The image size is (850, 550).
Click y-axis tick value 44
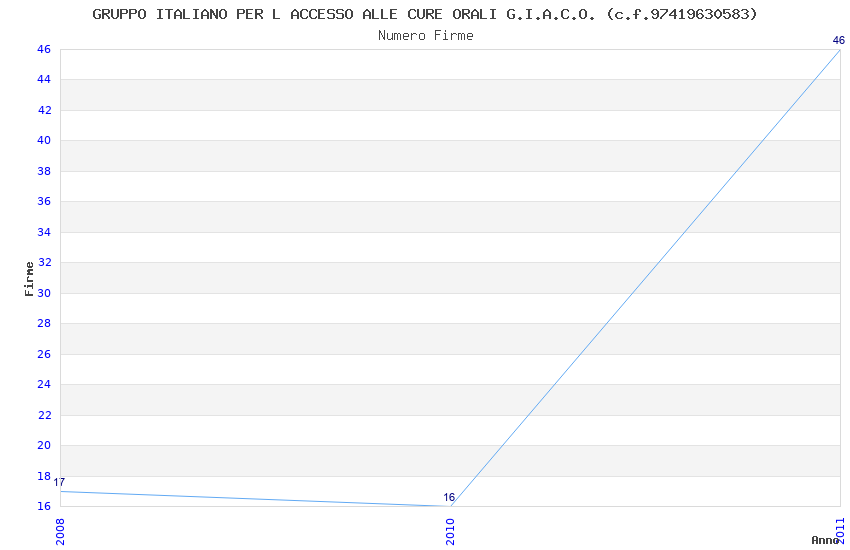pos(44,80)
